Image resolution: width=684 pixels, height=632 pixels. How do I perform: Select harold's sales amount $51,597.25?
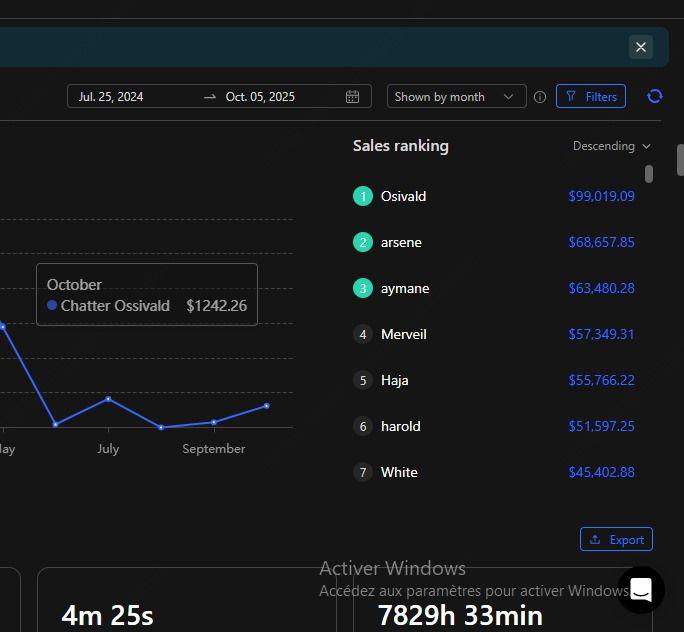[x=601, y=426]
